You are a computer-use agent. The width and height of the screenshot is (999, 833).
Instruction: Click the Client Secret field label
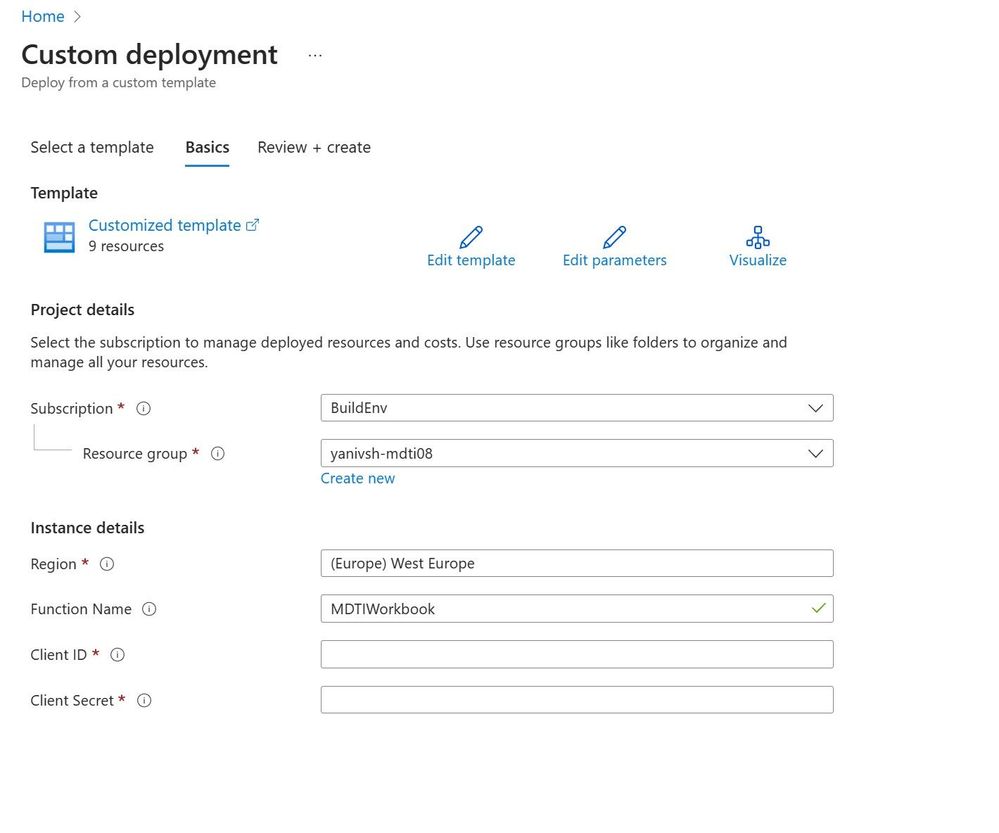click(72, 700)
